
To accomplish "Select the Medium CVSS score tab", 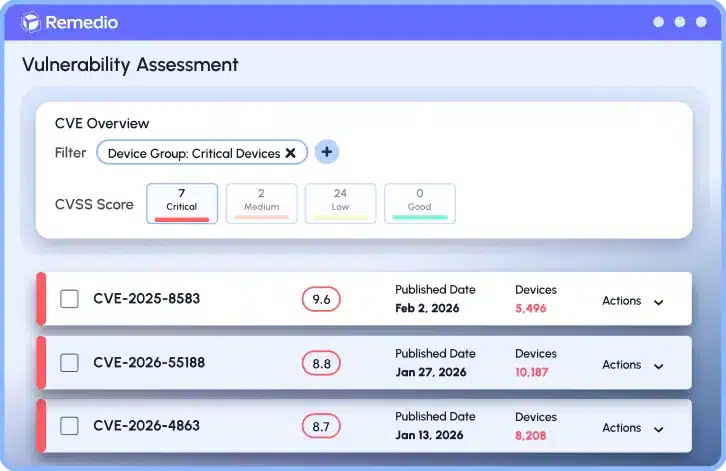I will click(261, 202).
